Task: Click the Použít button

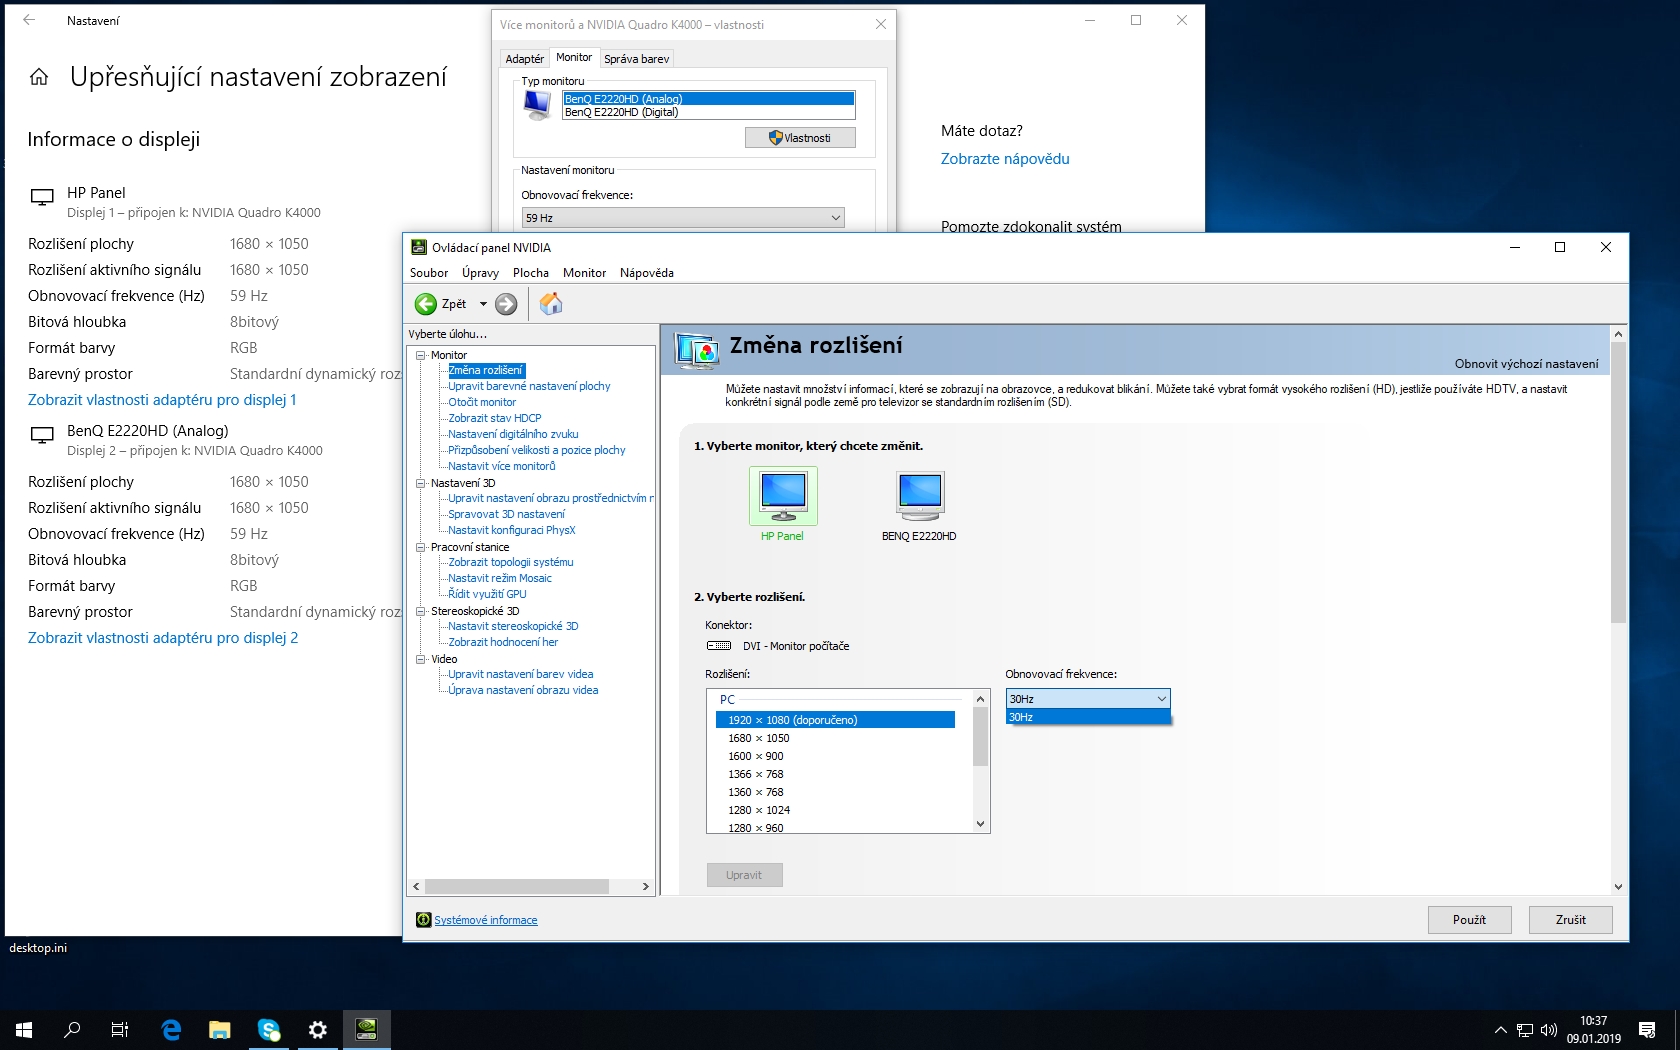Action: point(1469,920)
